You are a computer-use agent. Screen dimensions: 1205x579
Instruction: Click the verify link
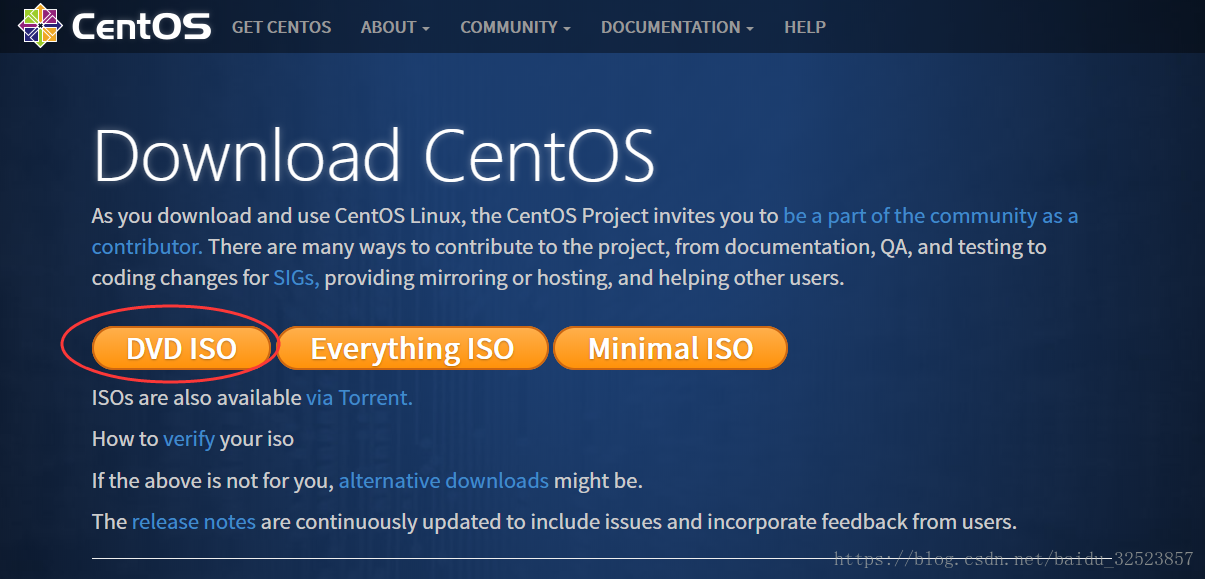pos(189,439)
